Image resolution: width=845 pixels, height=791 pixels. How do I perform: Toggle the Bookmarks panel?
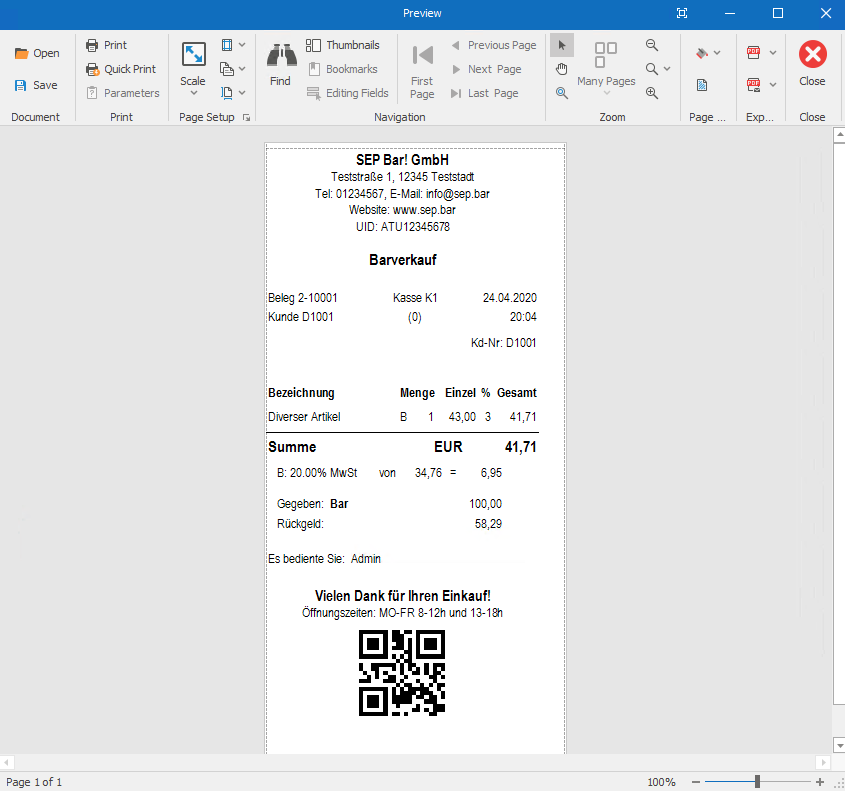click(x=342, y=69)
